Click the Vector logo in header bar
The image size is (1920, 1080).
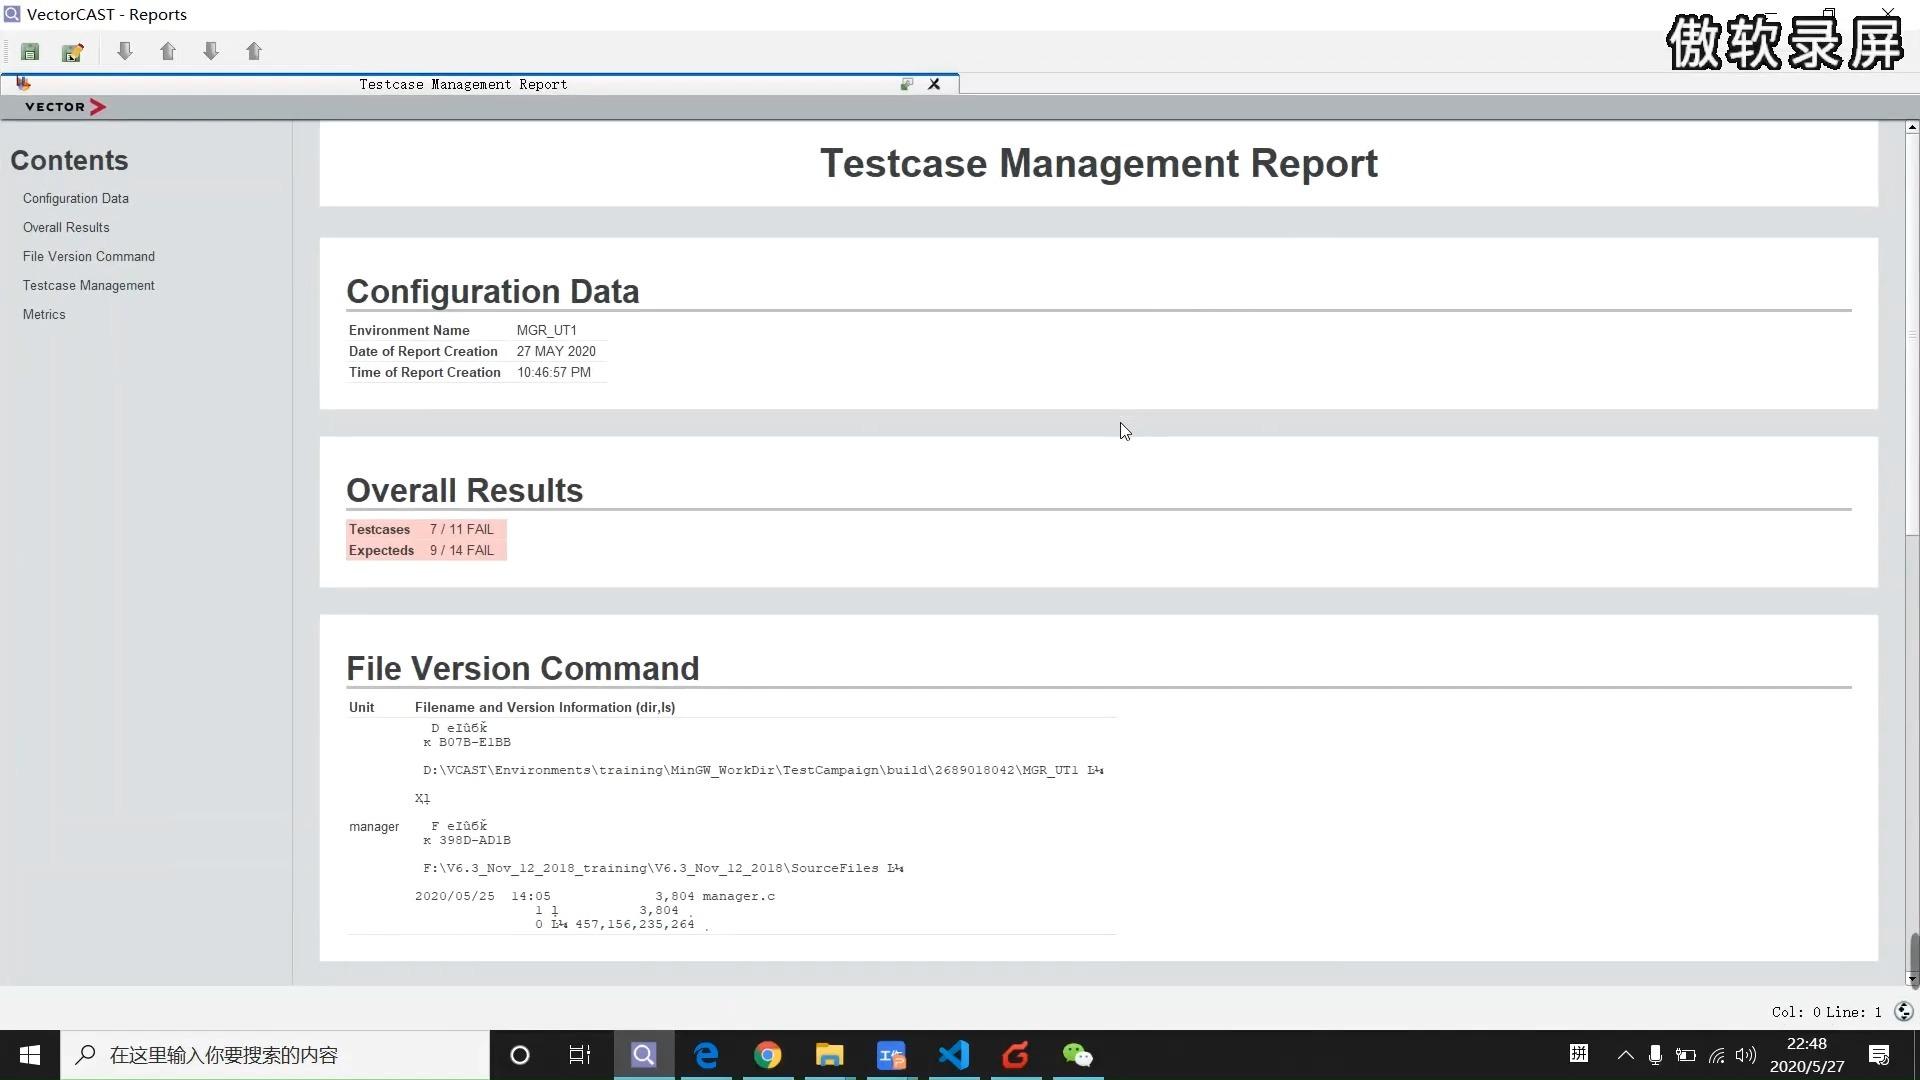pyautogui.click(x=65, y=107)
